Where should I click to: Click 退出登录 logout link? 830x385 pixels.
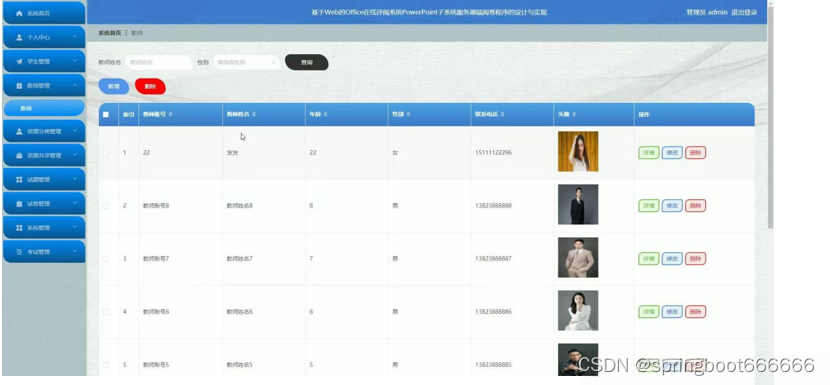click(x=744, y=13)
